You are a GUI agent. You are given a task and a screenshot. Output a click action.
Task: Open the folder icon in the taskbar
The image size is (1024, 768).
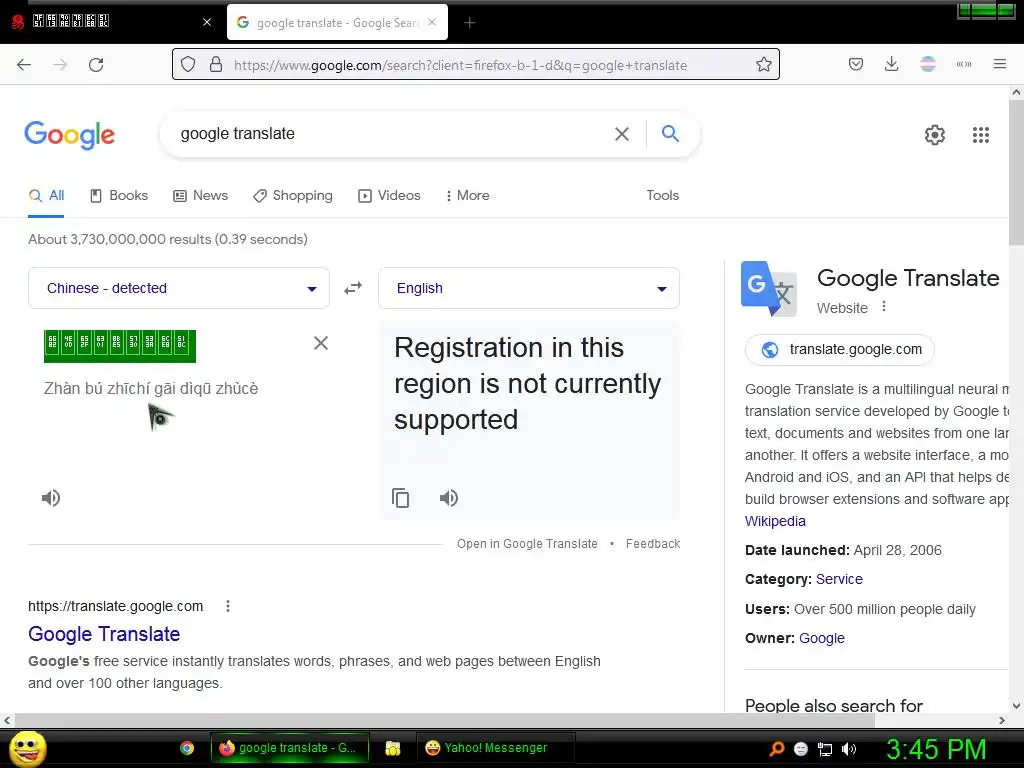392,748
